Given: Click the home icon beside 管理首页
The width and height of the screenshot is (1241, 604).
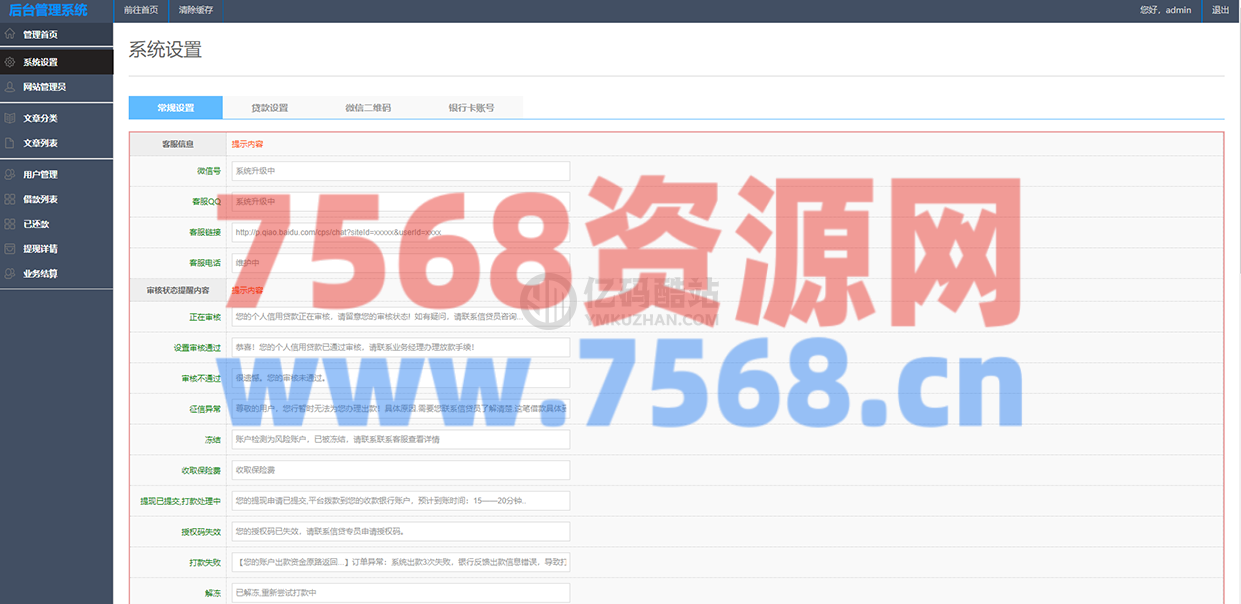Looking at the screenshot, I should (x=10, y=34).
